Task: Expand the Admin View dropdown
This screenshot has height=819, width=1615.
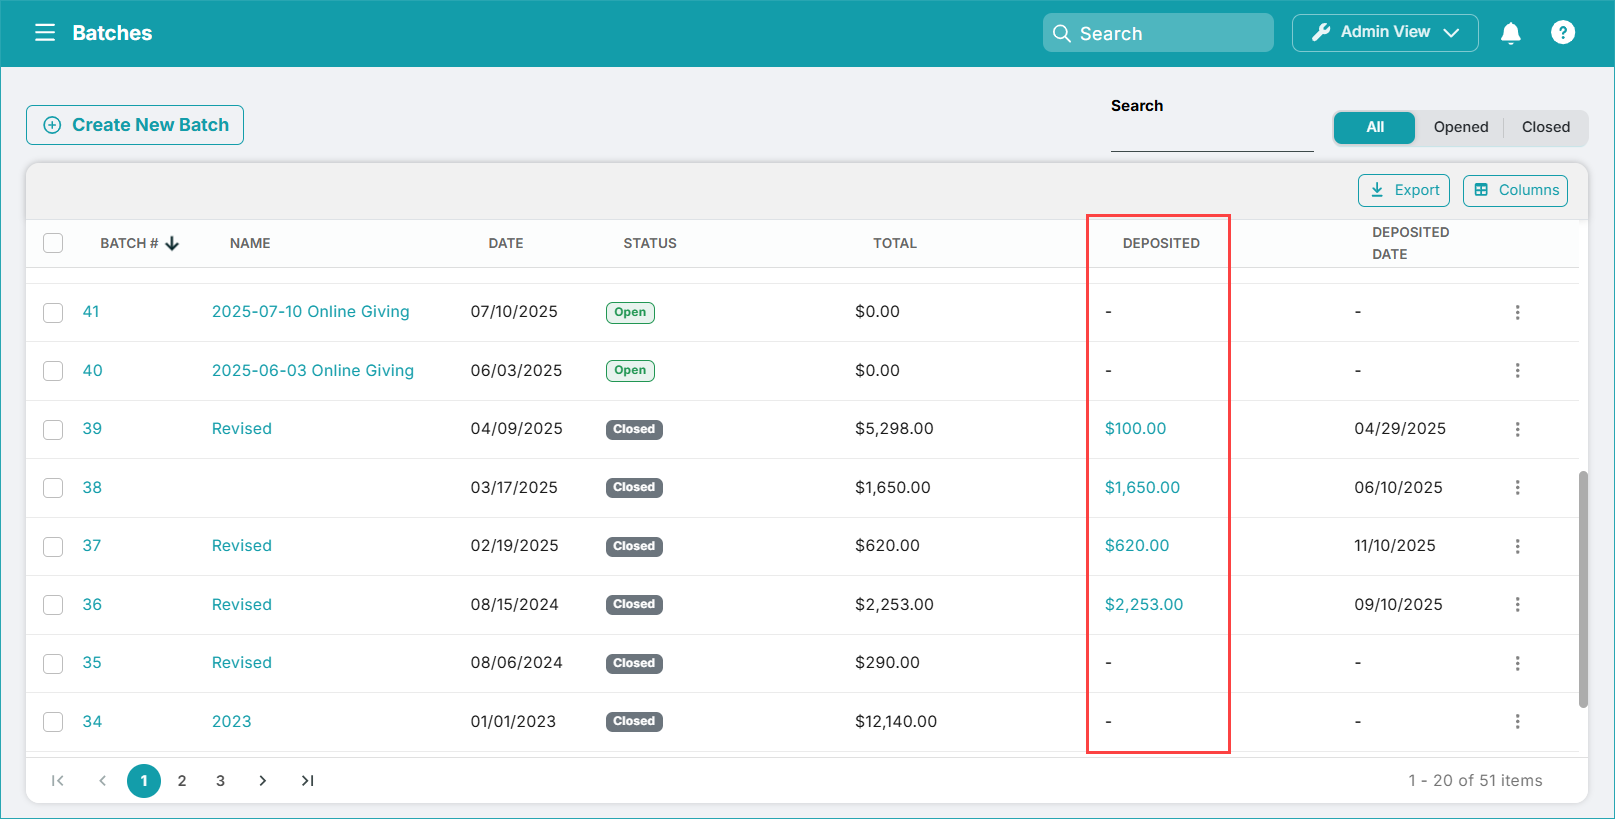Action: (1385, 33)
